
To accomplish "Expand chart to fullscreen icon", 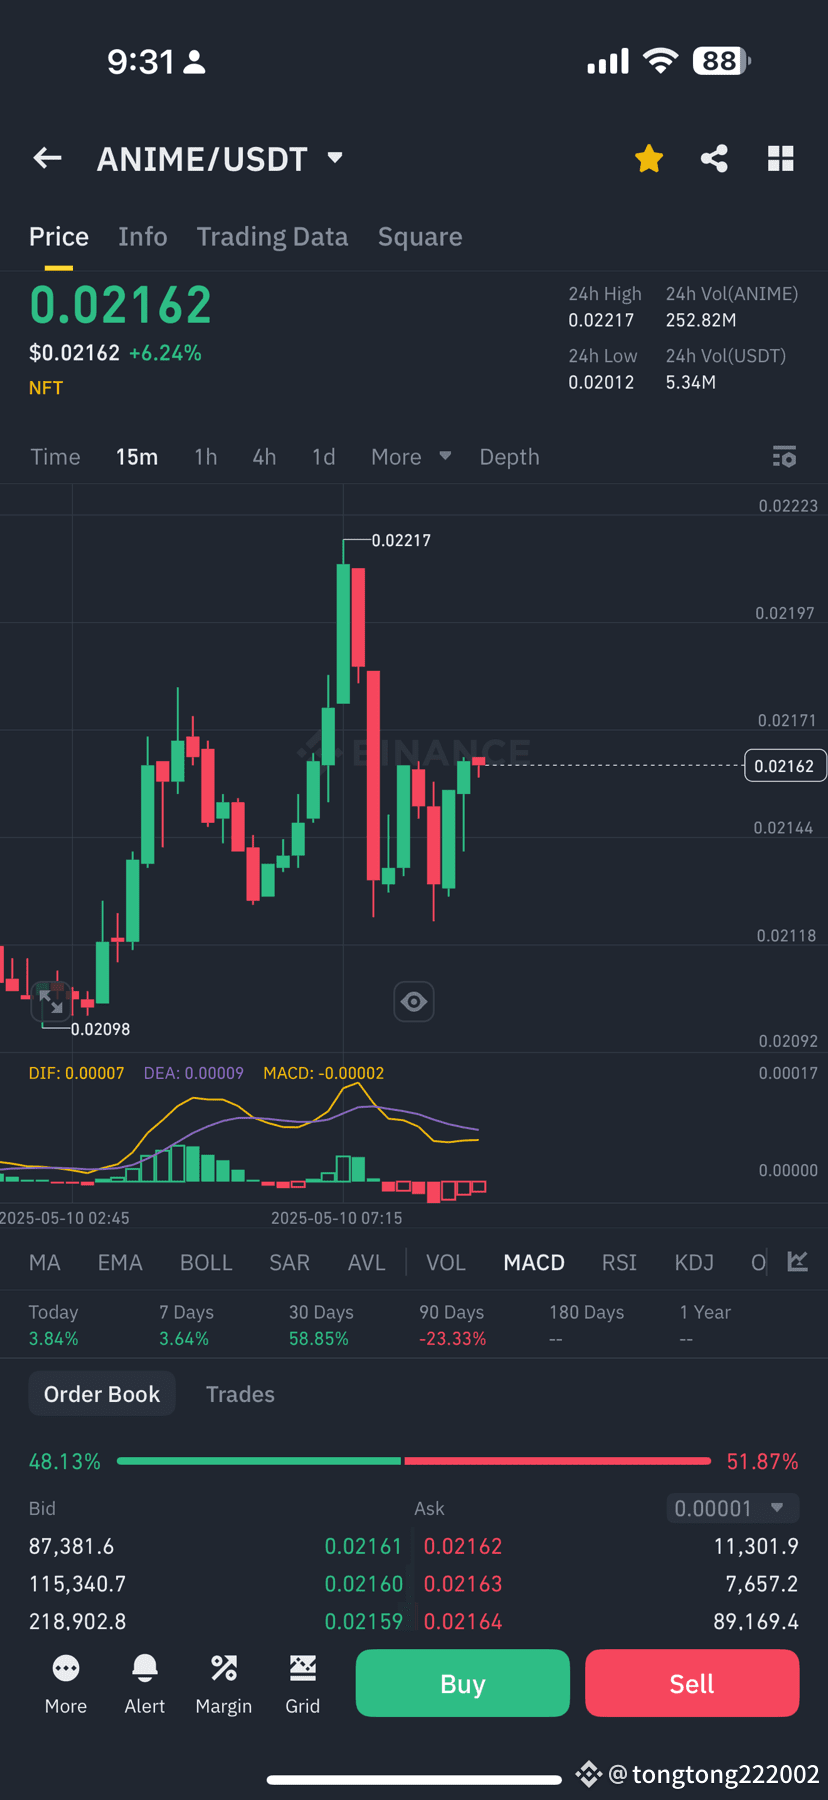I will [51, 1001].
